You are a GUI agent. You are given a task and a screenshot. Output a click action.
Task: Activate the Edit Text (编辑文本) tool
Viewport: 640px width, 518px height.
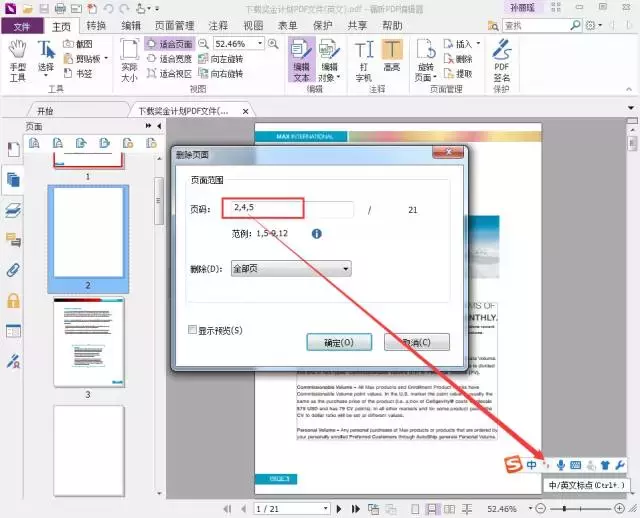[301, 60]
